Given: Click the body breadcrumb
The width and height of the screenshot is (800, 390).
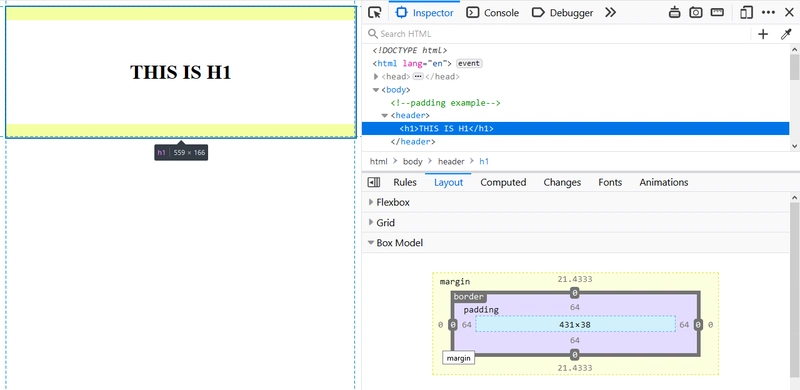Looking at the screenshot, I should 413,161.
